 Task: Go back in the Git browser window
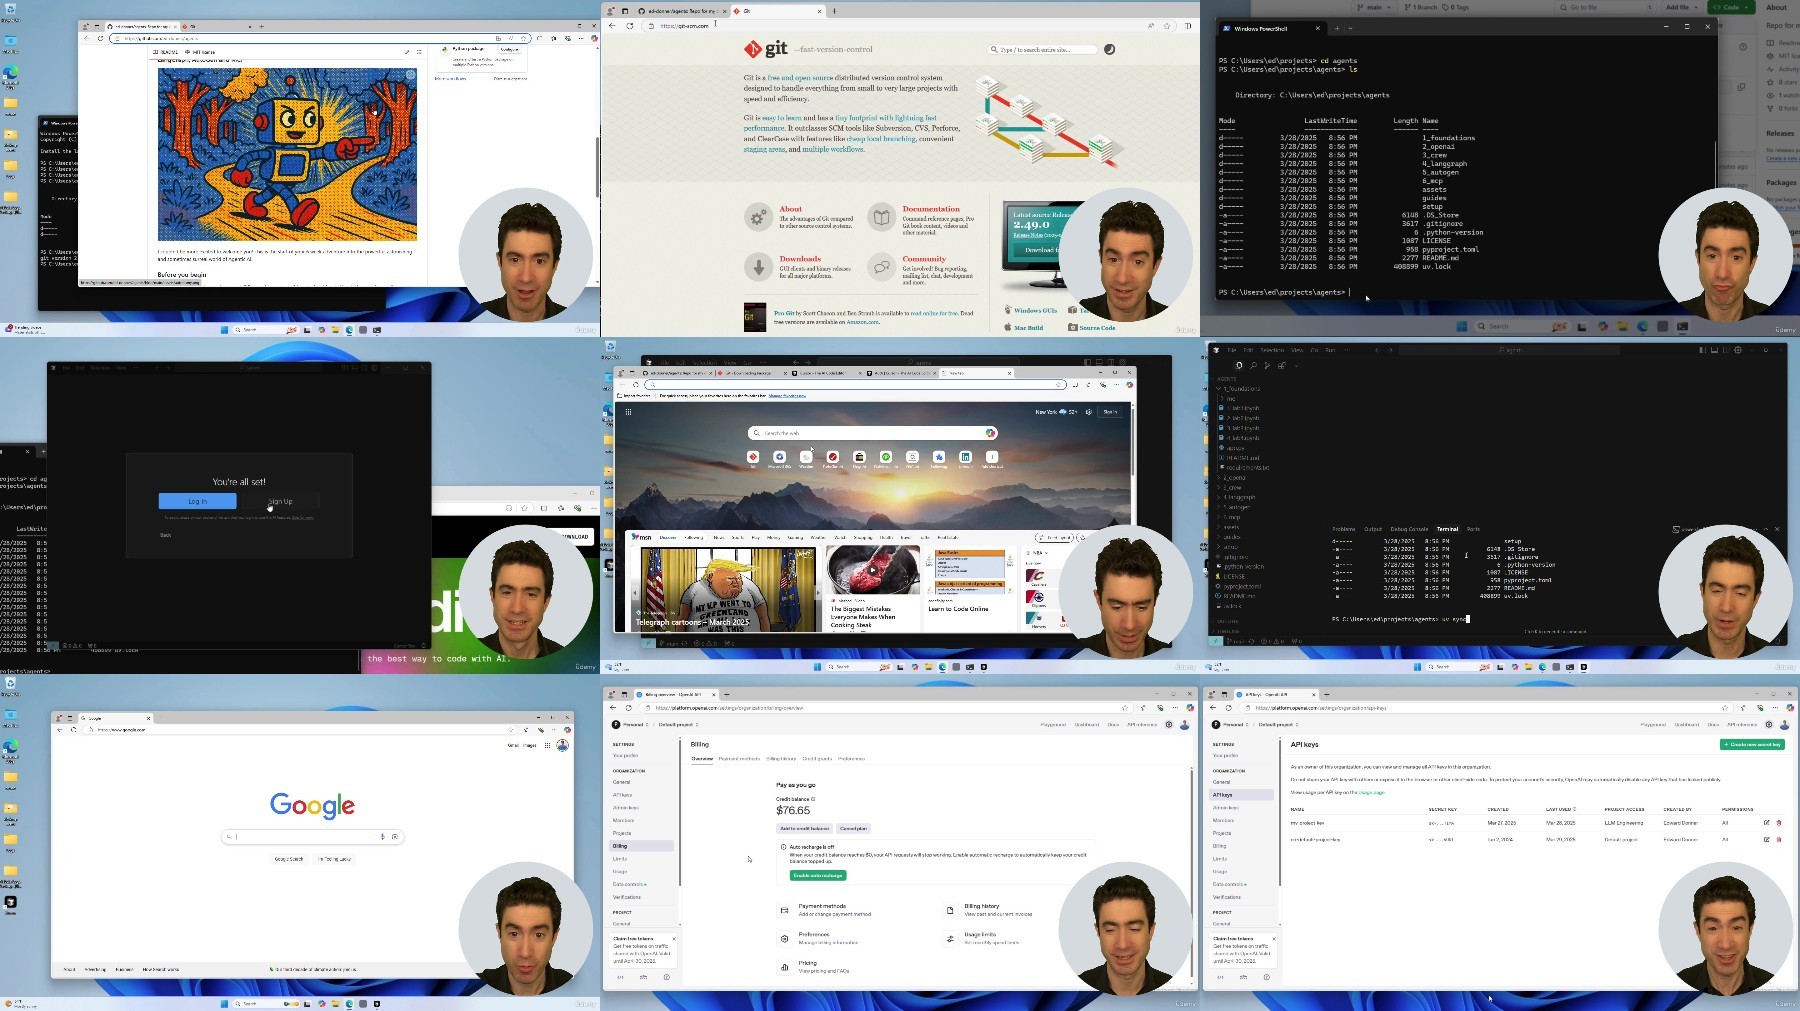612,26
